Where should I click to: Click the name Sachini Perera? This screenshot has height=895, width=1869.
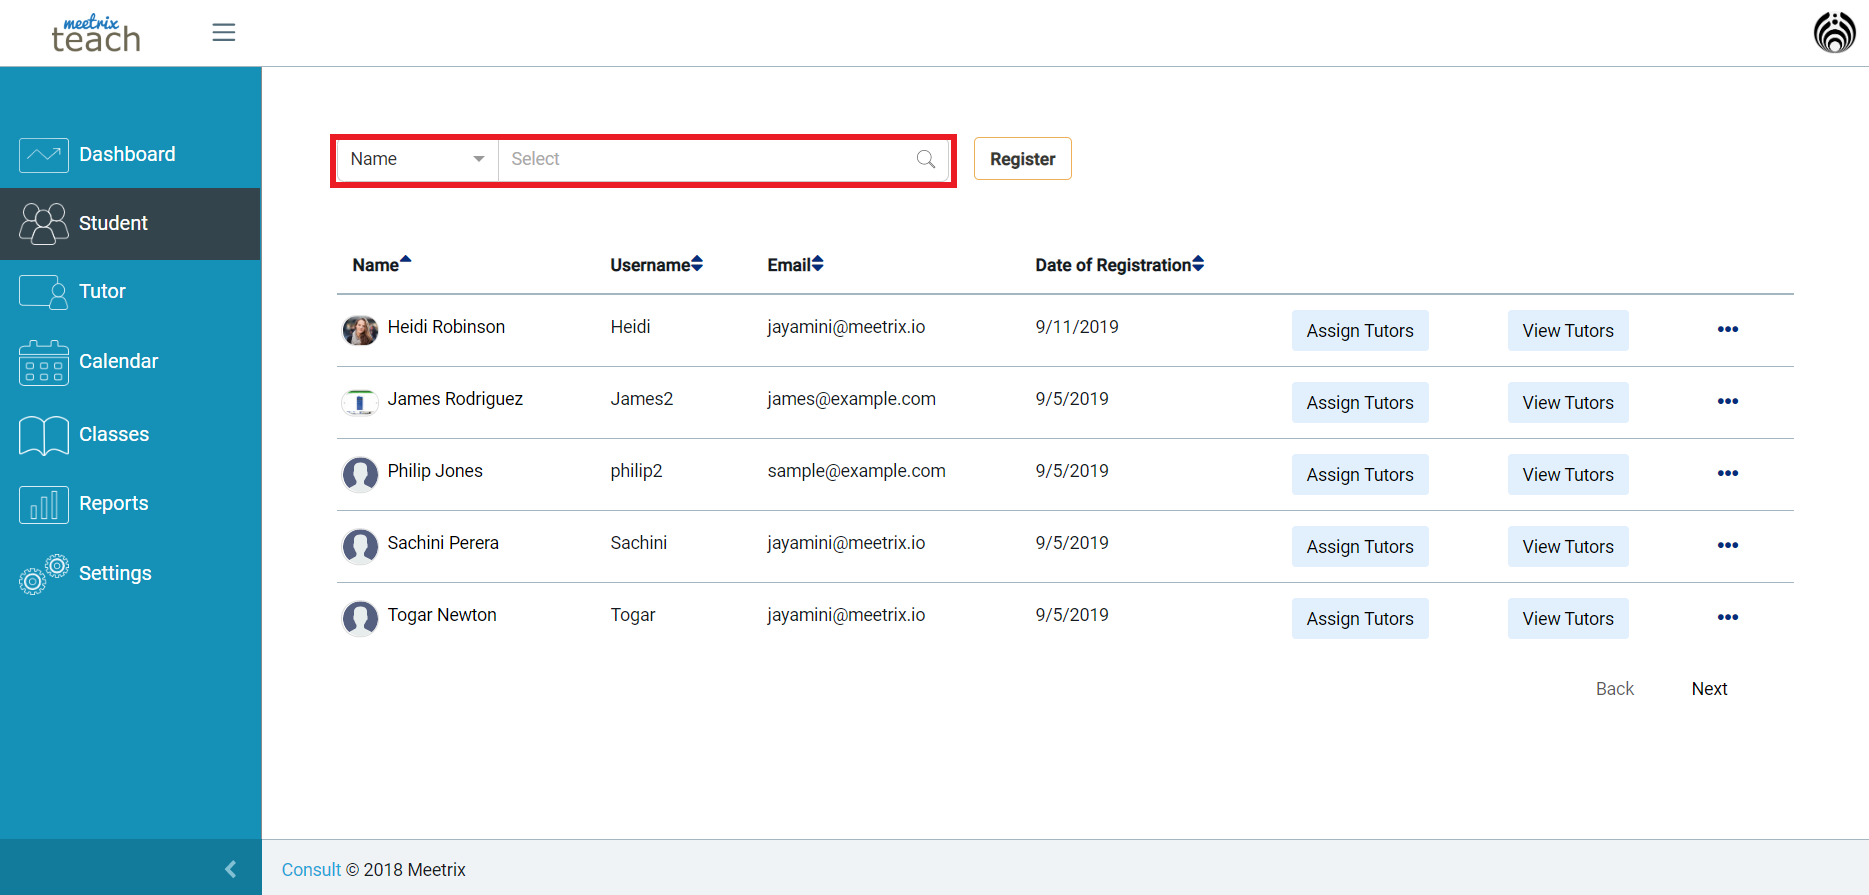point(443,543)
